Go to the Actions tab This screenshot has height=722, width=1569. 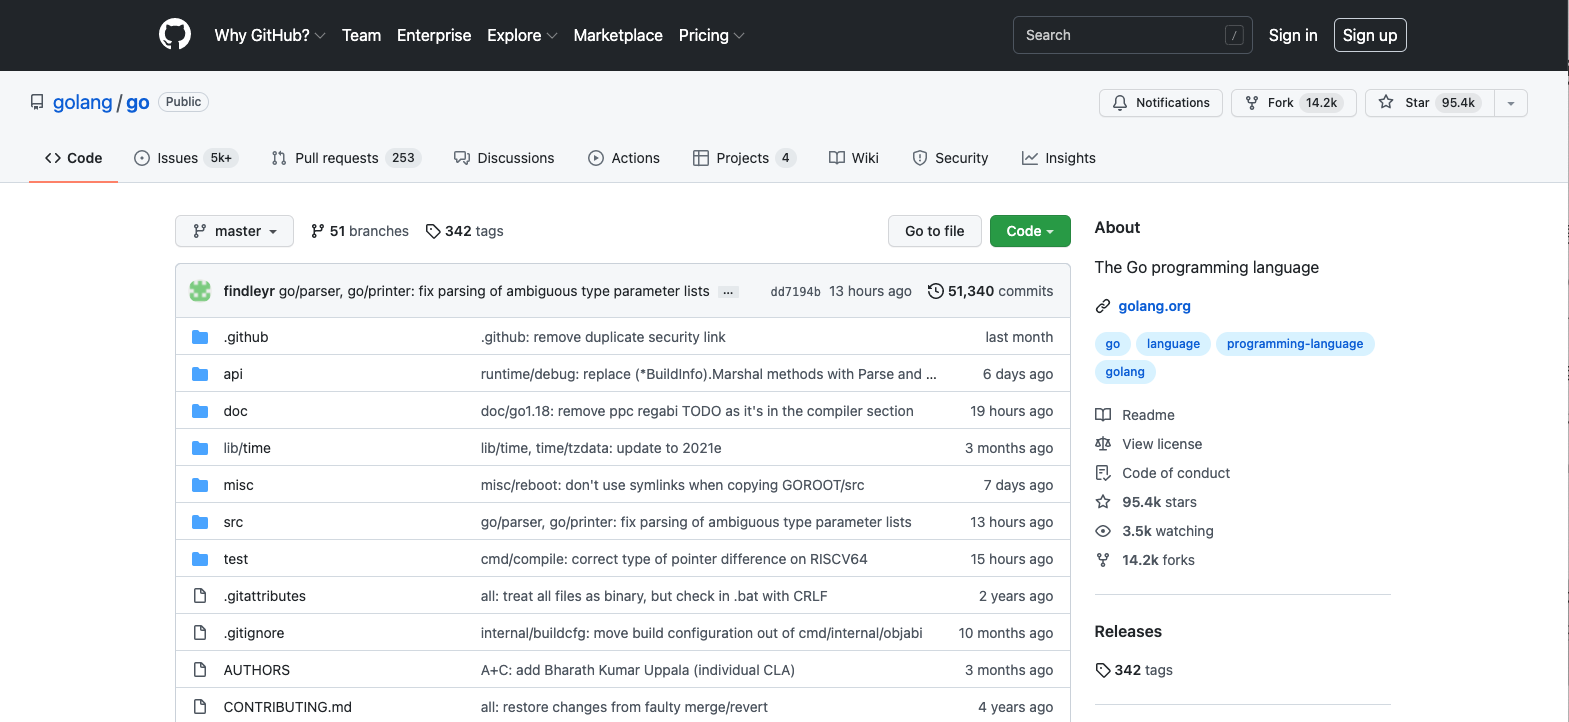coord(624,158)
